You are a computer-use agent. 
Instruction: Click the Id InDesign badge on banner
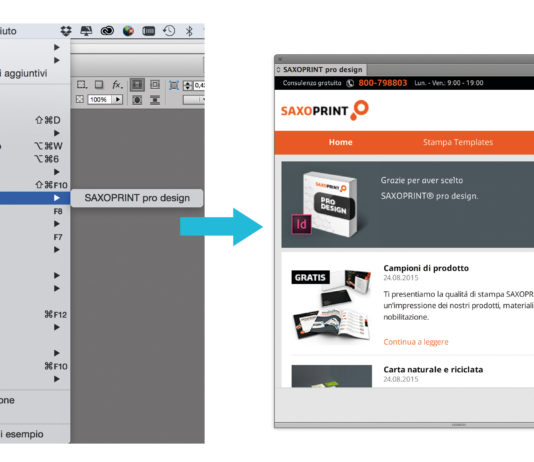[301, 224]
